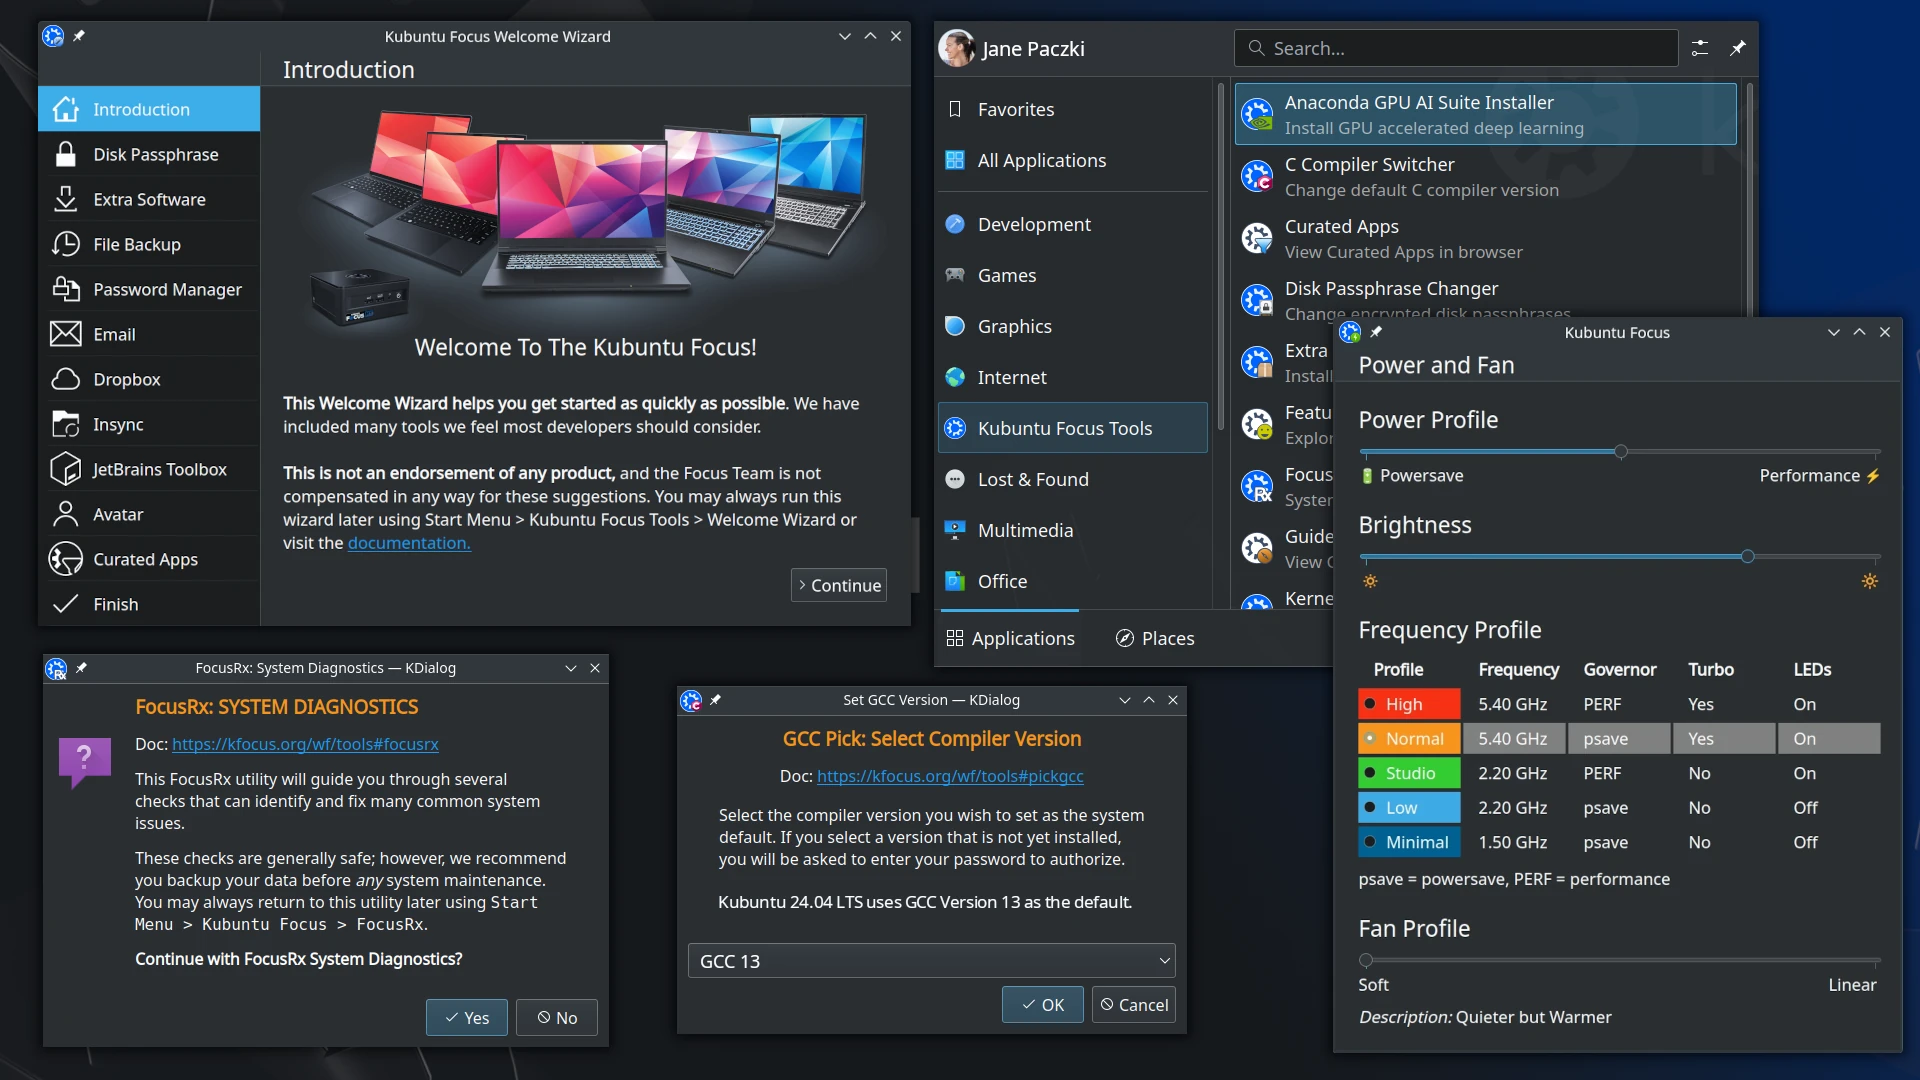Screen dimensions: 1920x1080
Task: Open the Development category in the launcher
Action: point(1034,224)
